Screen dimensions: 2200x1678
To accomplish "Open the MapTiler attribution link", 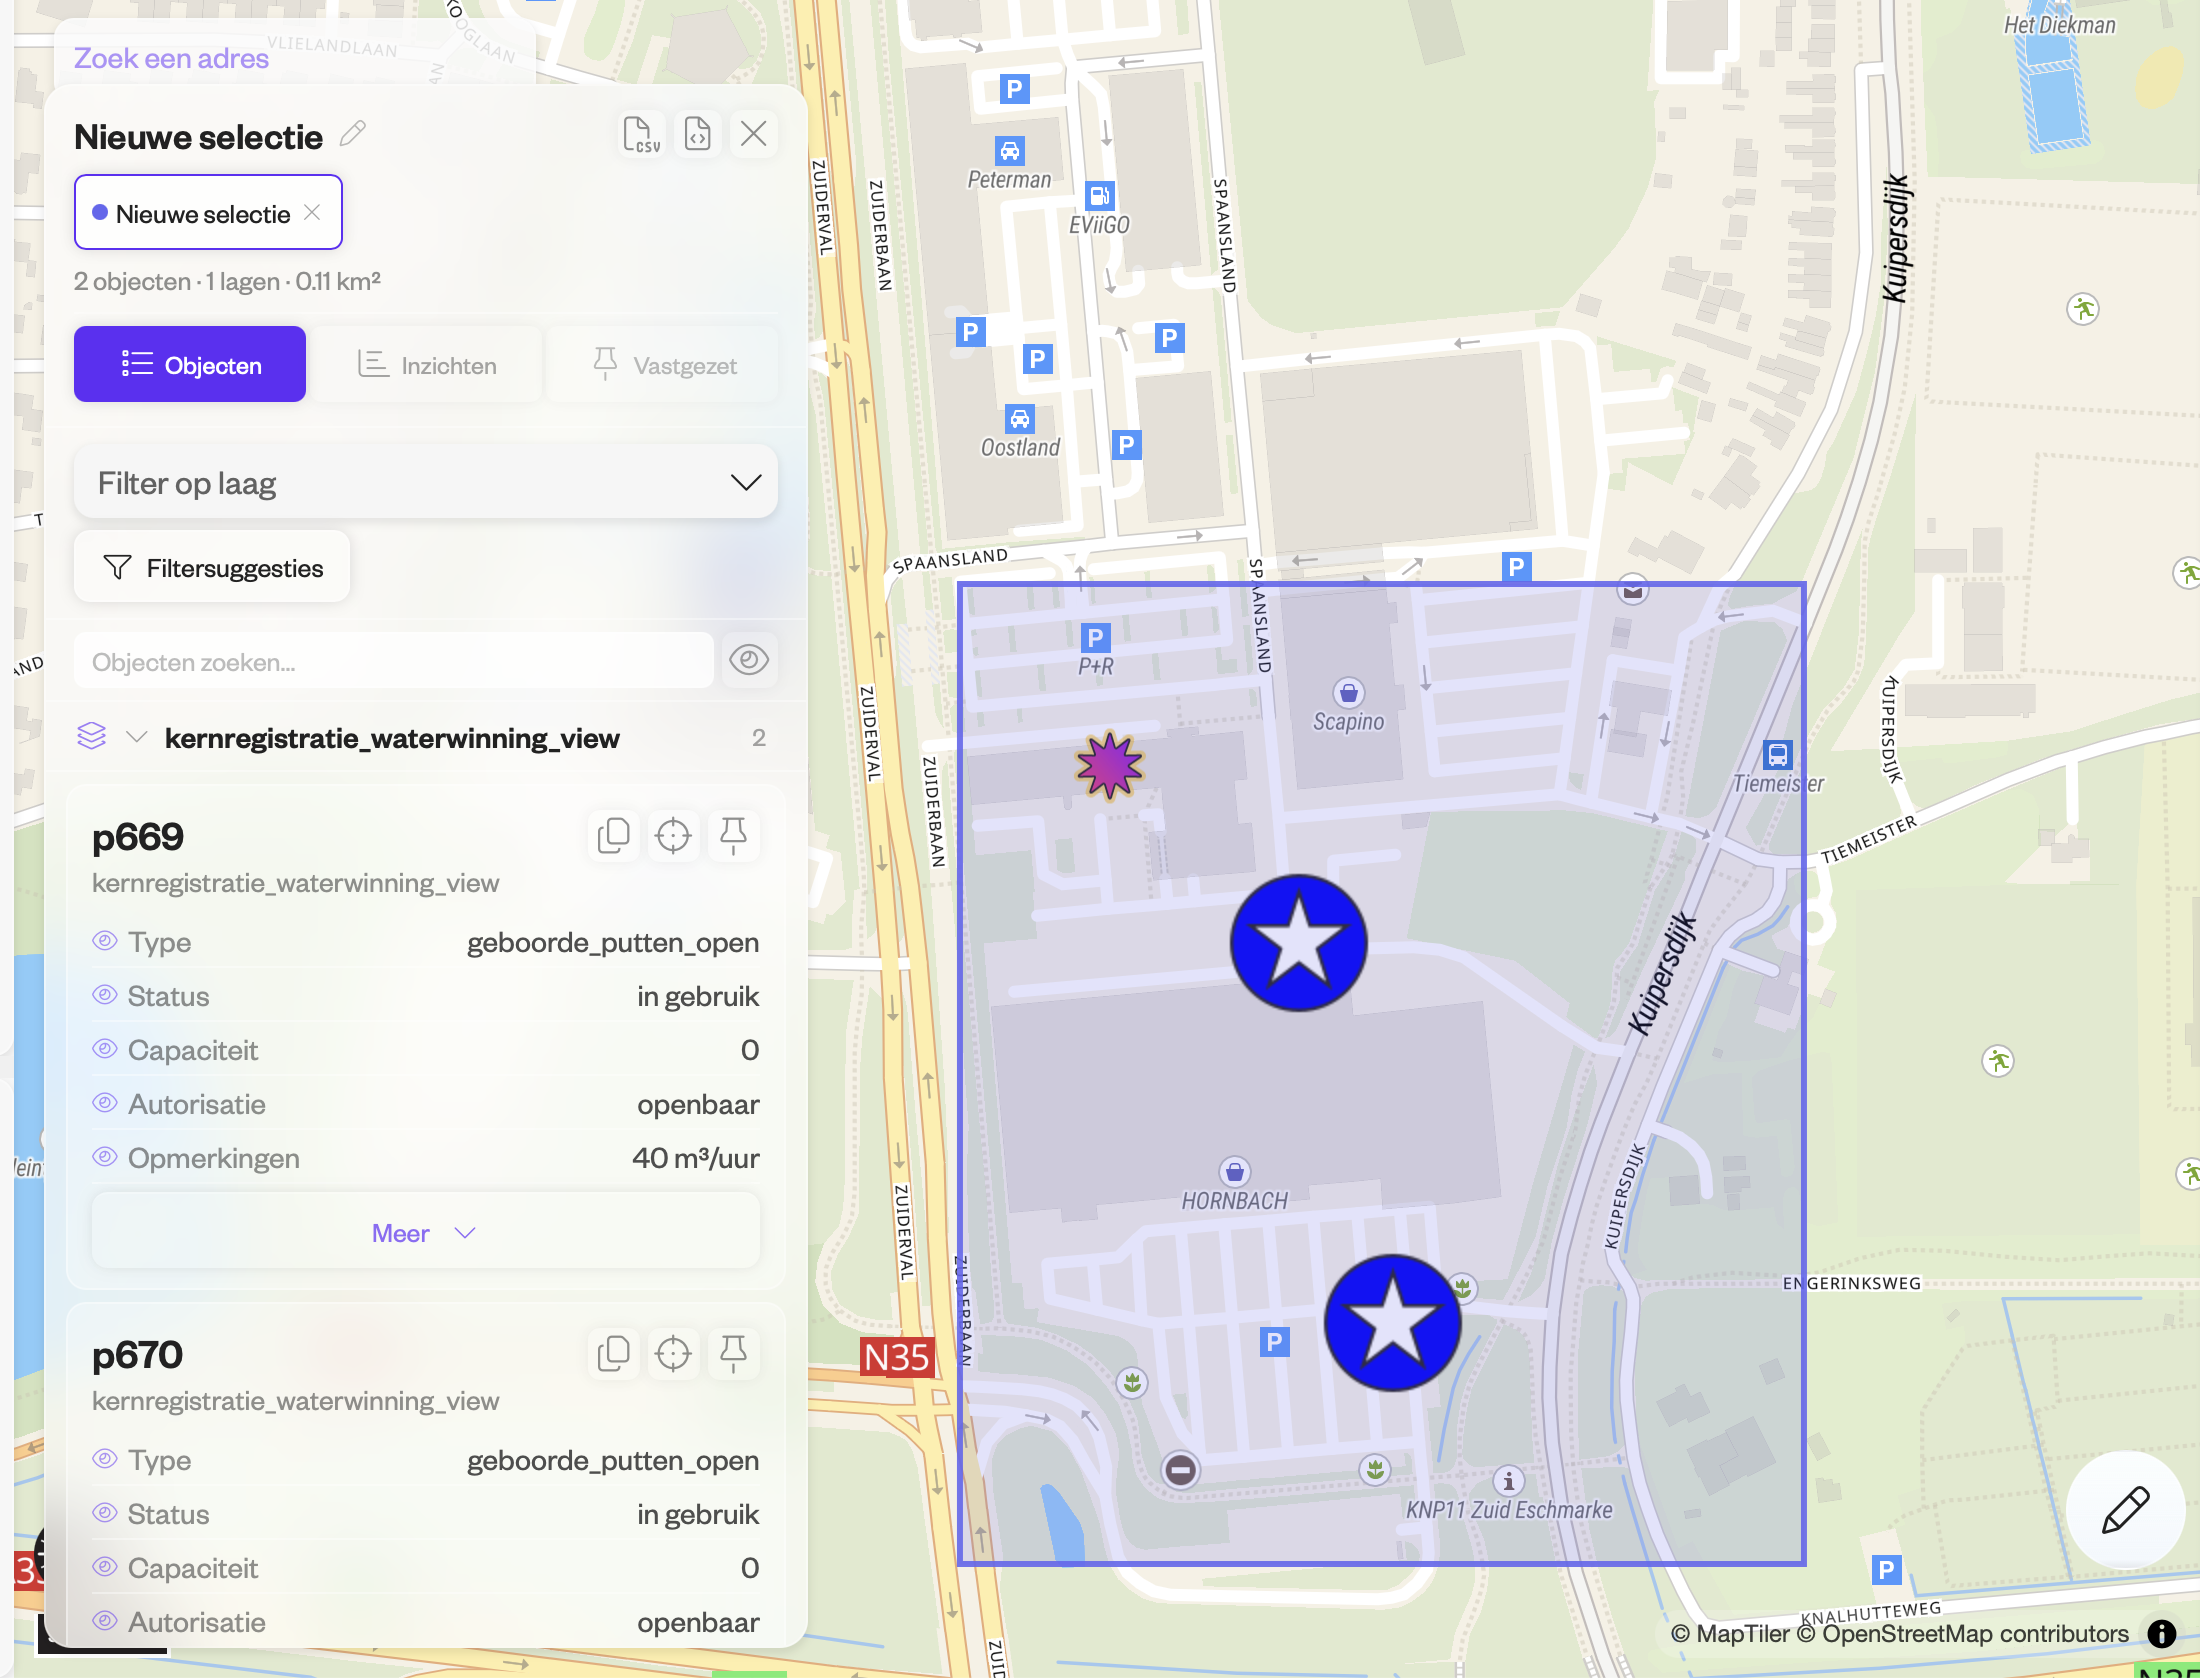I will click(x=1730, y=1634).
